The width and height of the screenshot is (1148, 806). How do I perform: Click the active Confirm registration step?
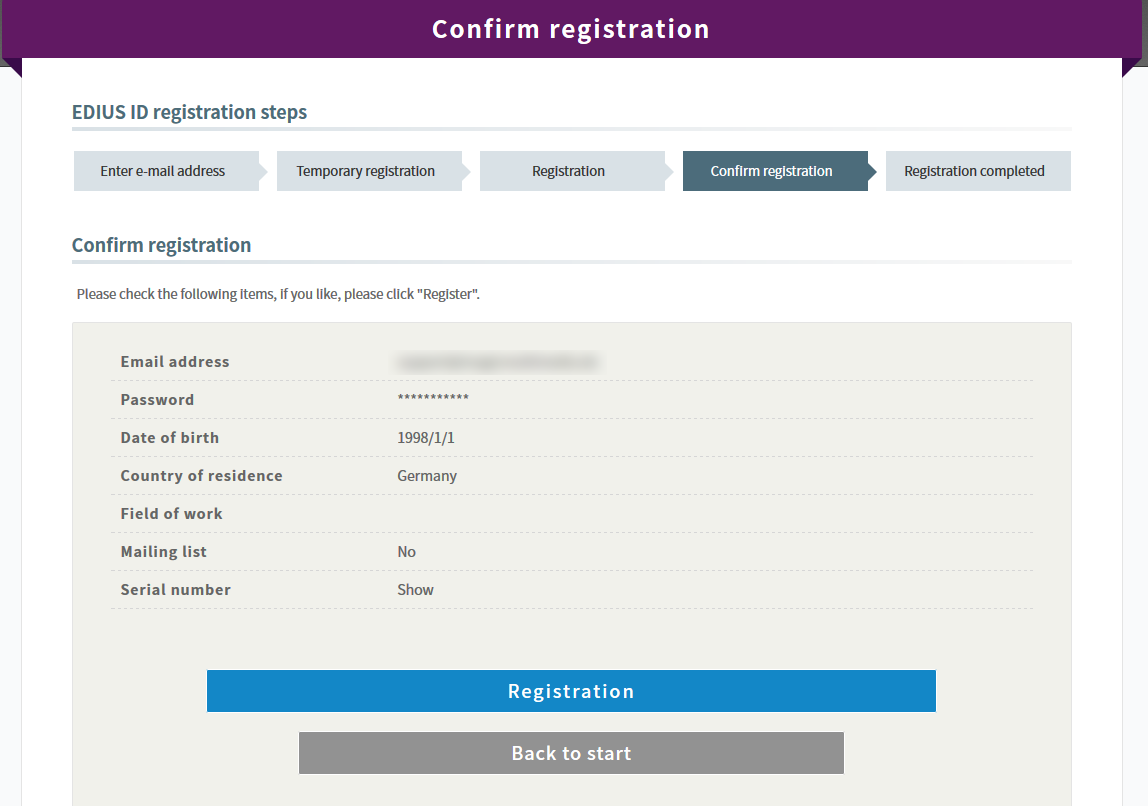pos(771,171)
